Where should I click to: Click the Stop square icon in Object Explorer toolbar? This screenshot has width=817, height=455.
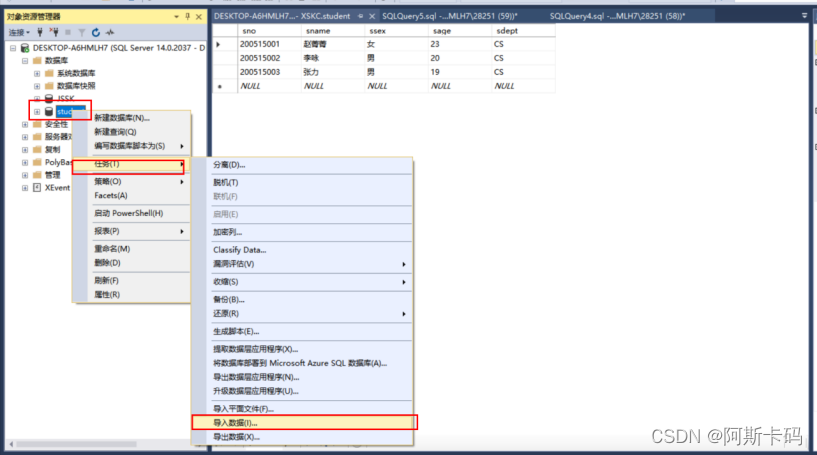68,32
